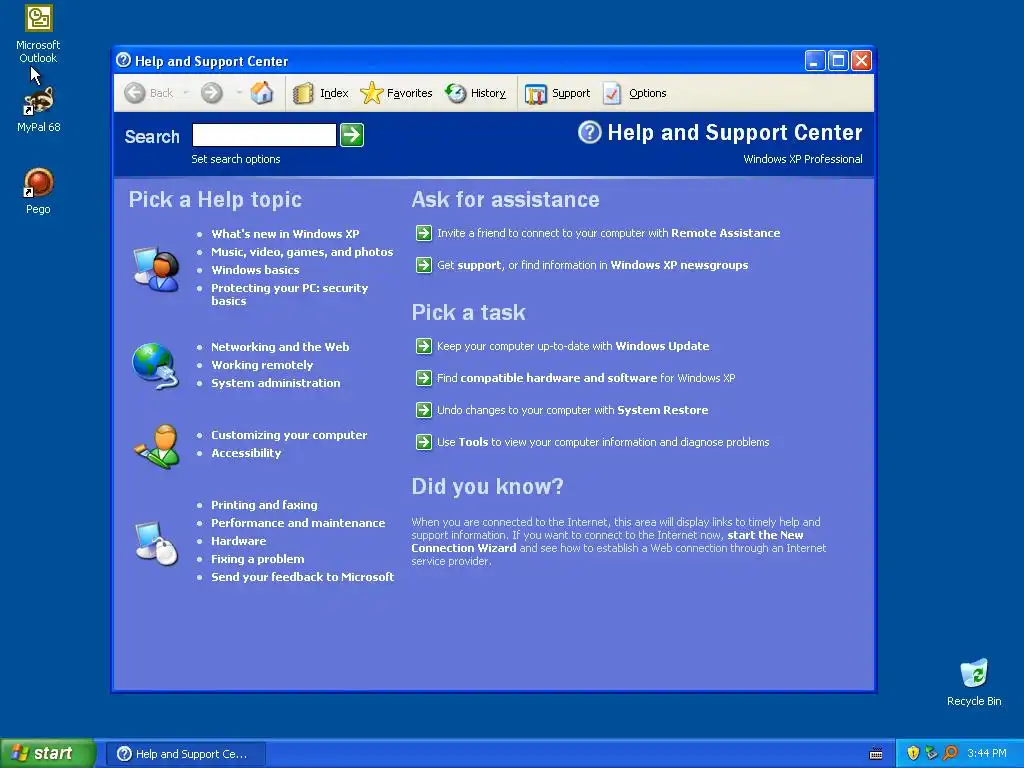This screenshot has height=768, width=1024.
Task: Click the greyed Forward arrow button
Action: (x=212, y=93)
